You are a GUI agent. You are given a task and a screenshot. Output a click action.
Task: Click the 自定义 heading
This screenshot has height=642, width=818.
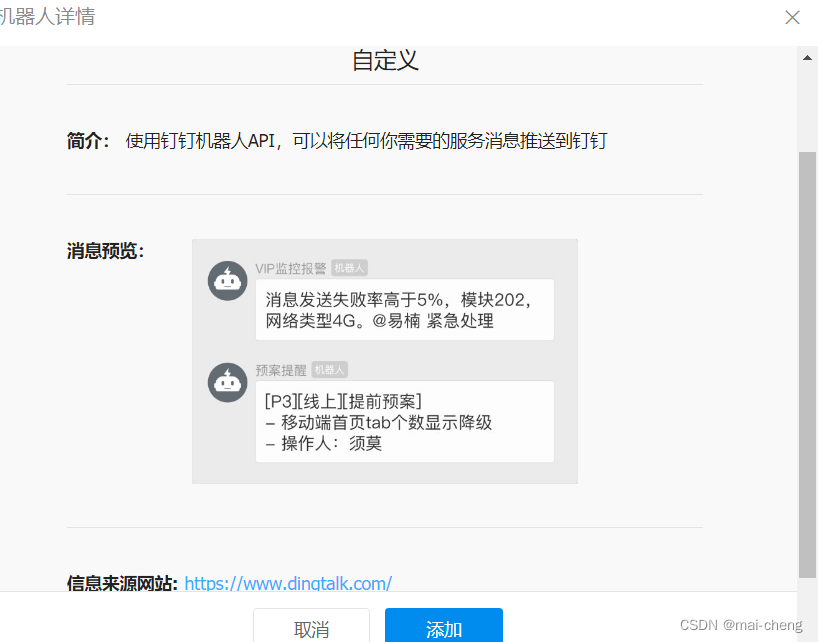click(384, 60)
